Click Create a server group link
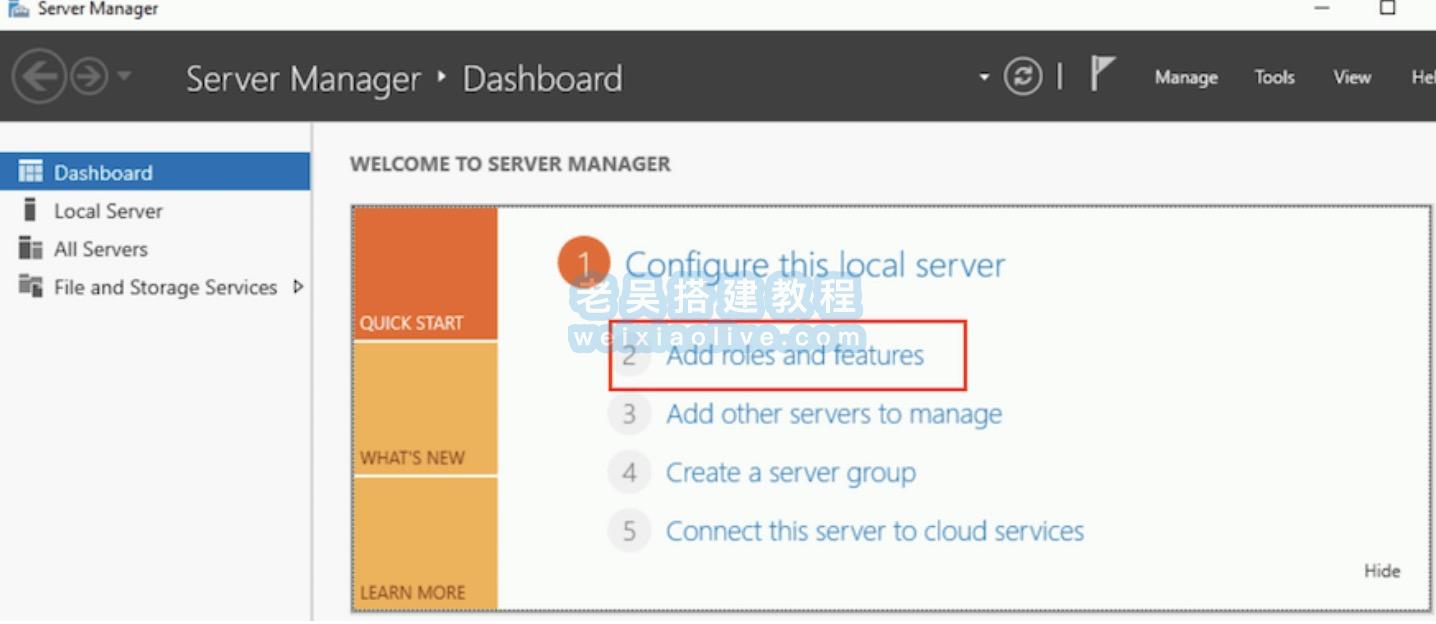 pos(790,473)
